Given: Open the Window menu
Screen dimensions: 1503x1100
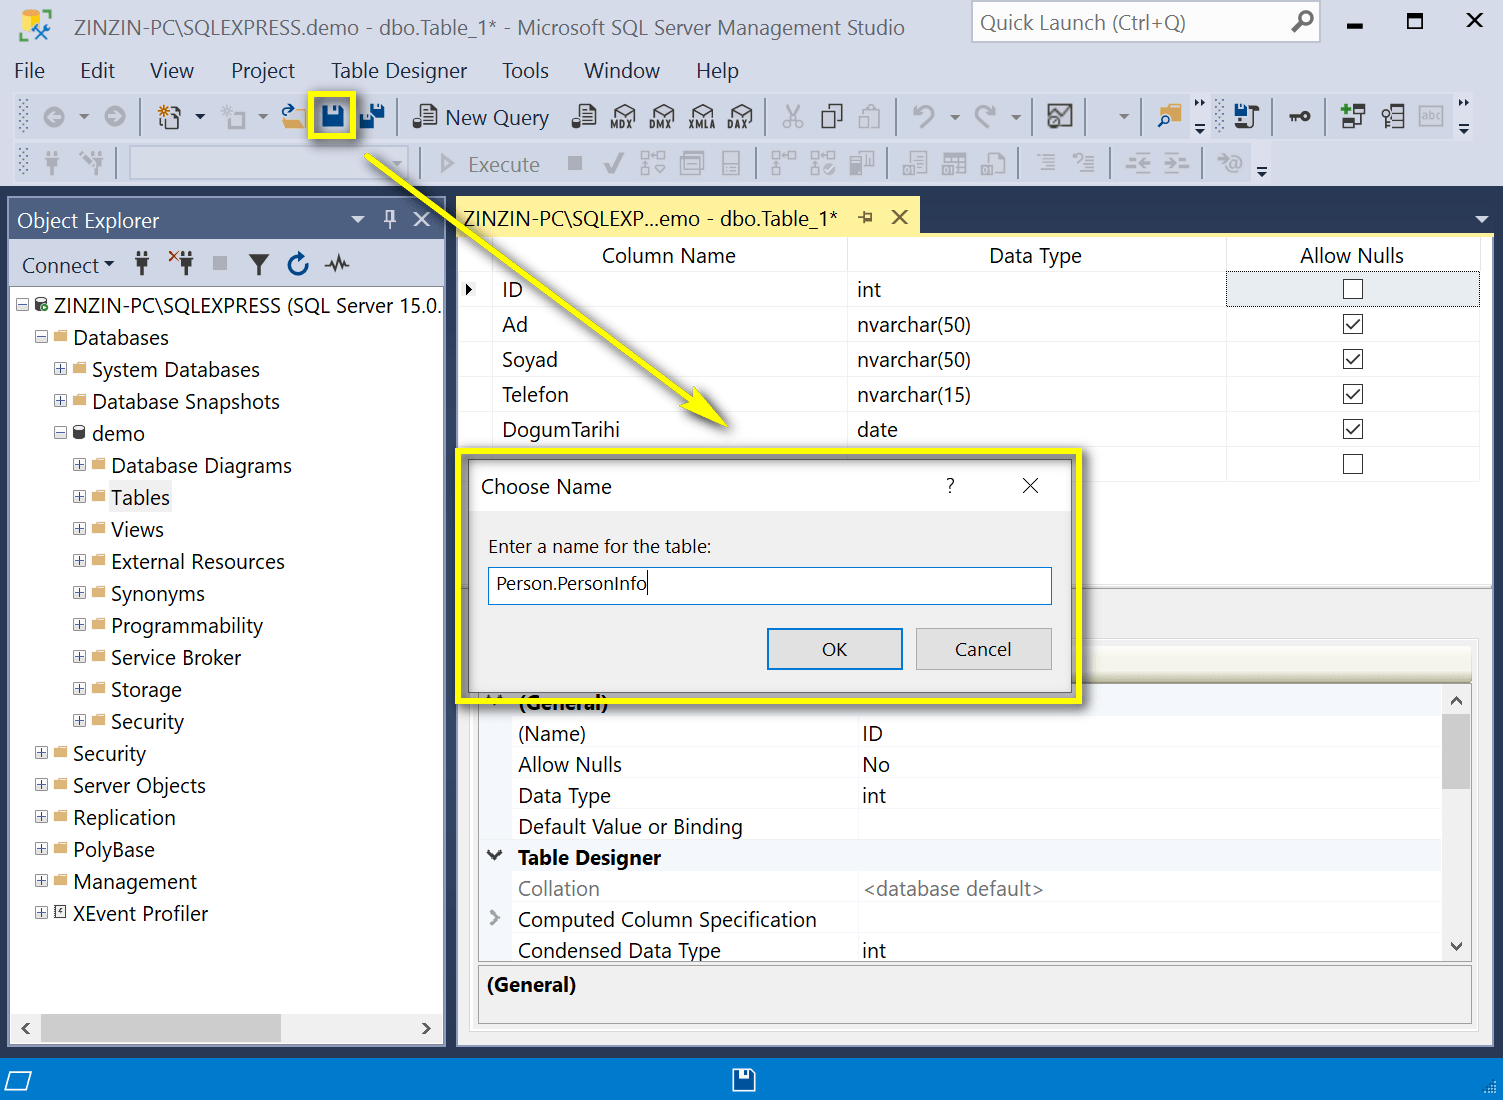Looking at the screenshot, I should 622,71.
